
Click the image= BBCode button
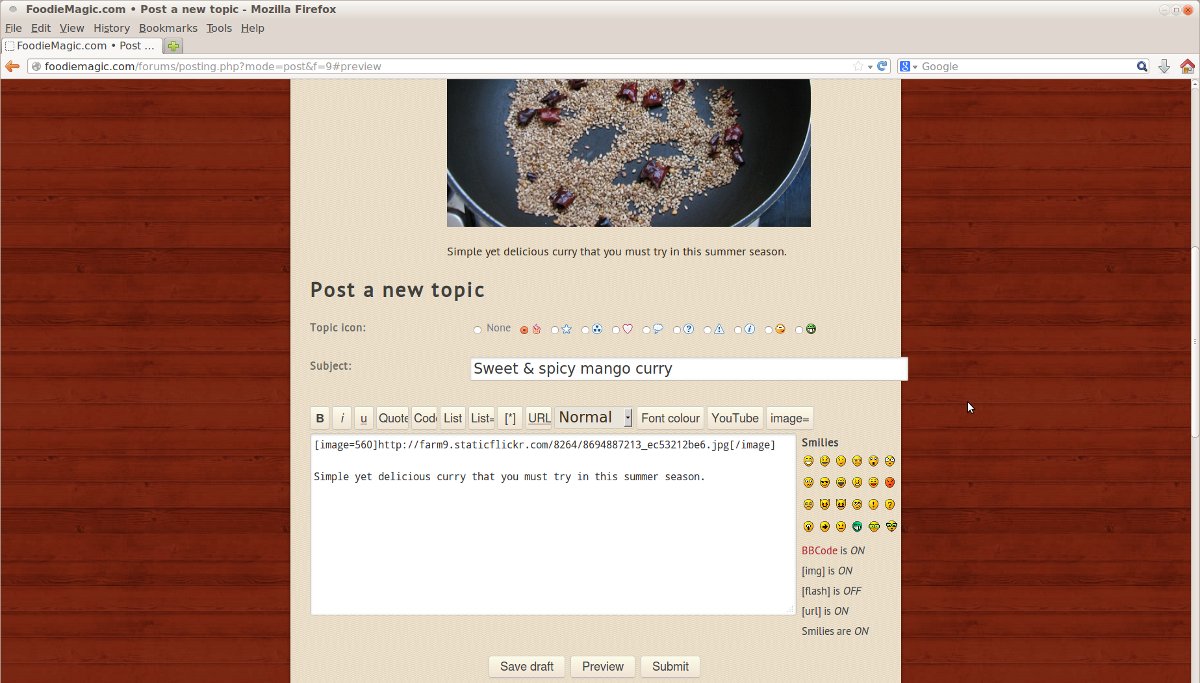789,418
